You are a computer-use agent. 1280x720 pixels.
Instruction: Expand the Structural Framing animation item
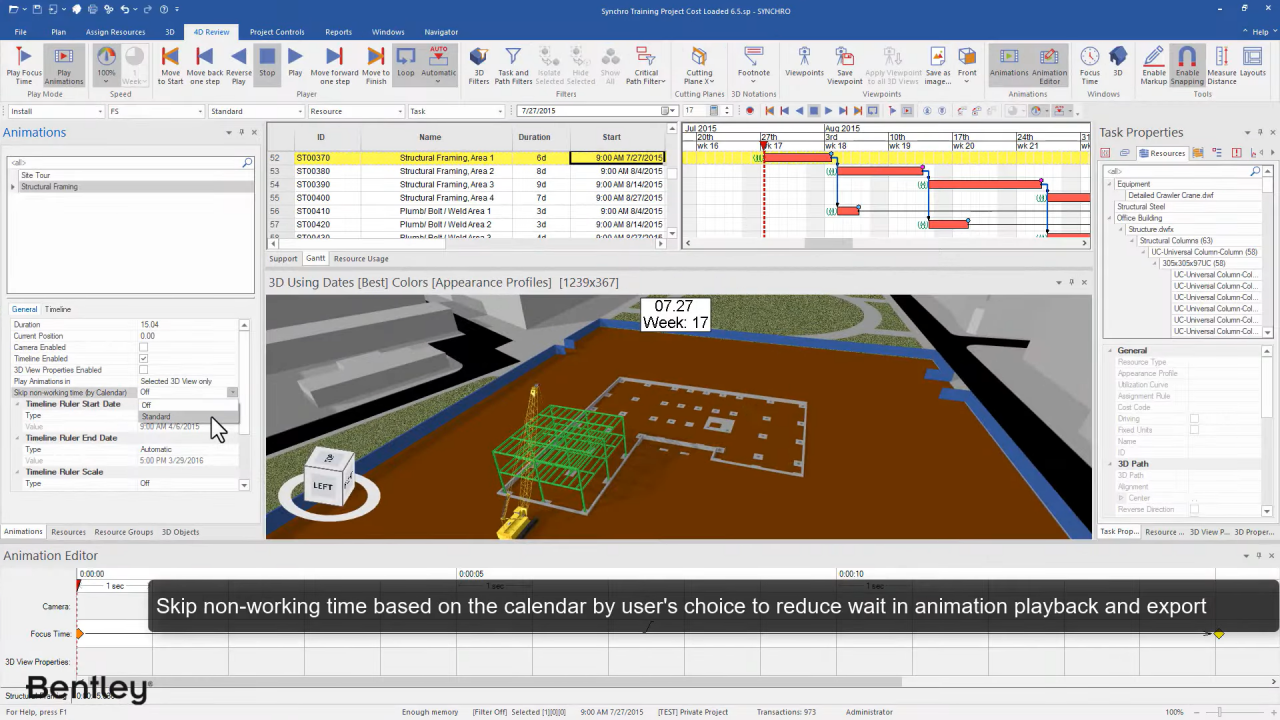tap(13, 187)
